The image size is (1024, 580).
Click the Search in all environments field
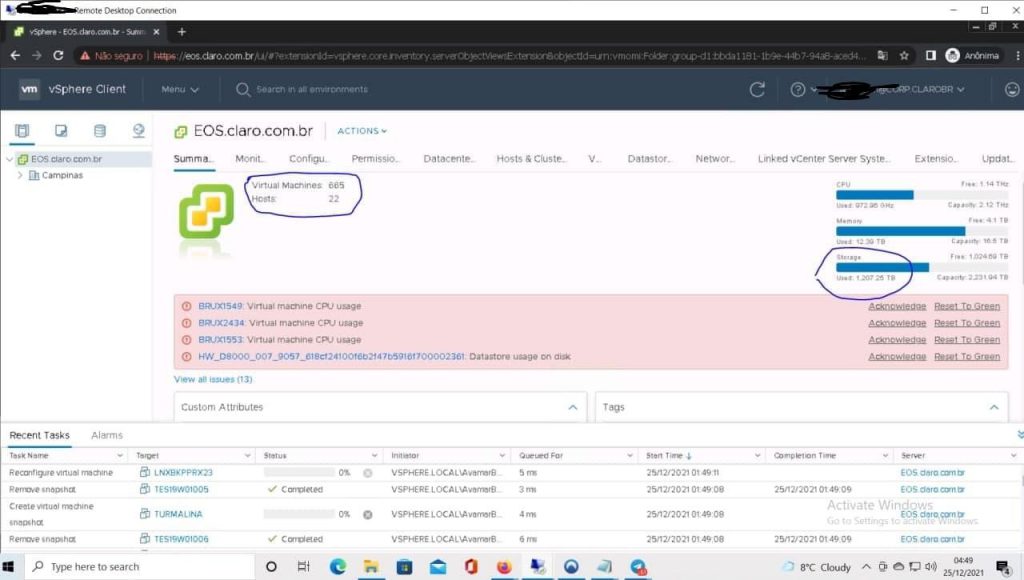[x=312, y=89]
